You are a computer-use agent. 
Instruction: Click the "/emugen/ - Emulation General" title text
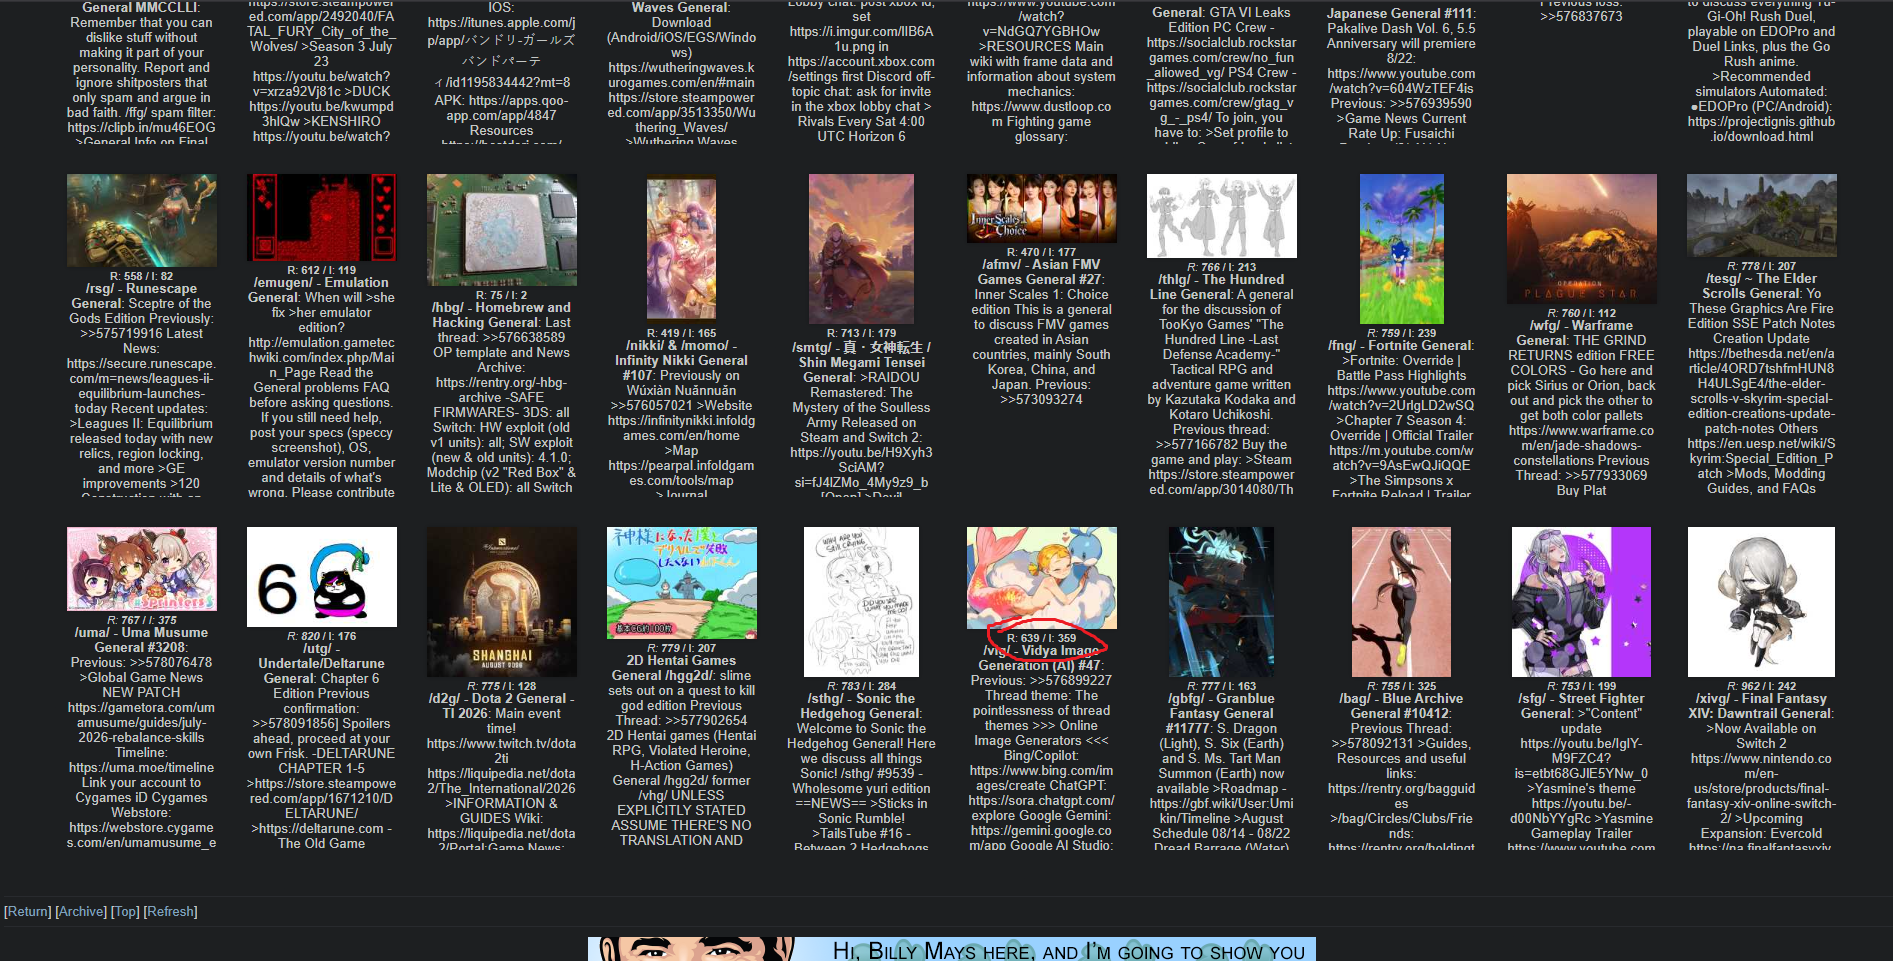321,290
